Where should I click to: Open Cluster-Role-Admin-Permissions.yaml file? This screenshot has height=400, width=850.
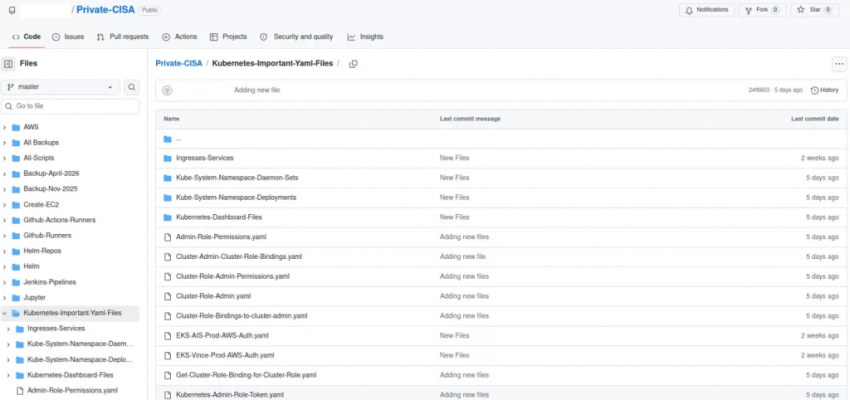click(x=233, y=276)
